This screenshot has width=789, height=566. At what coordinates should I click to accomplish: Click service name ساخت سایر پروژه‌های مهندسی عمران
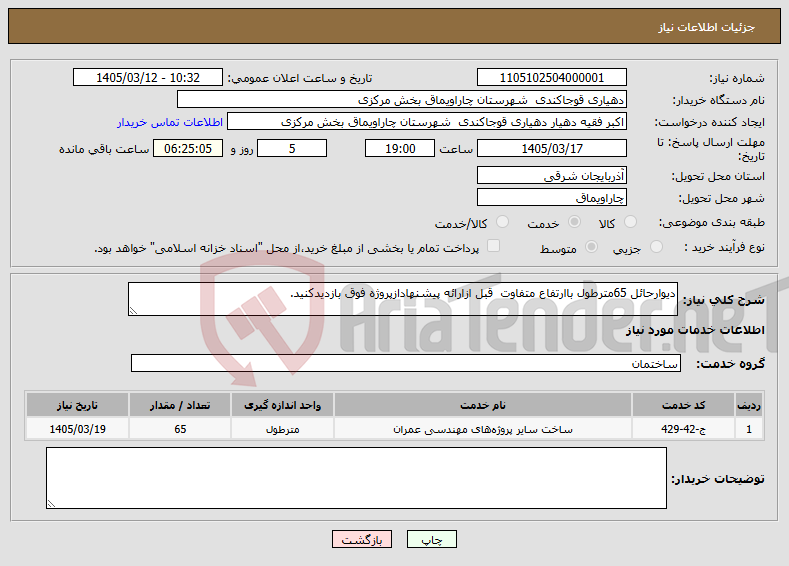tap(483, 429)
